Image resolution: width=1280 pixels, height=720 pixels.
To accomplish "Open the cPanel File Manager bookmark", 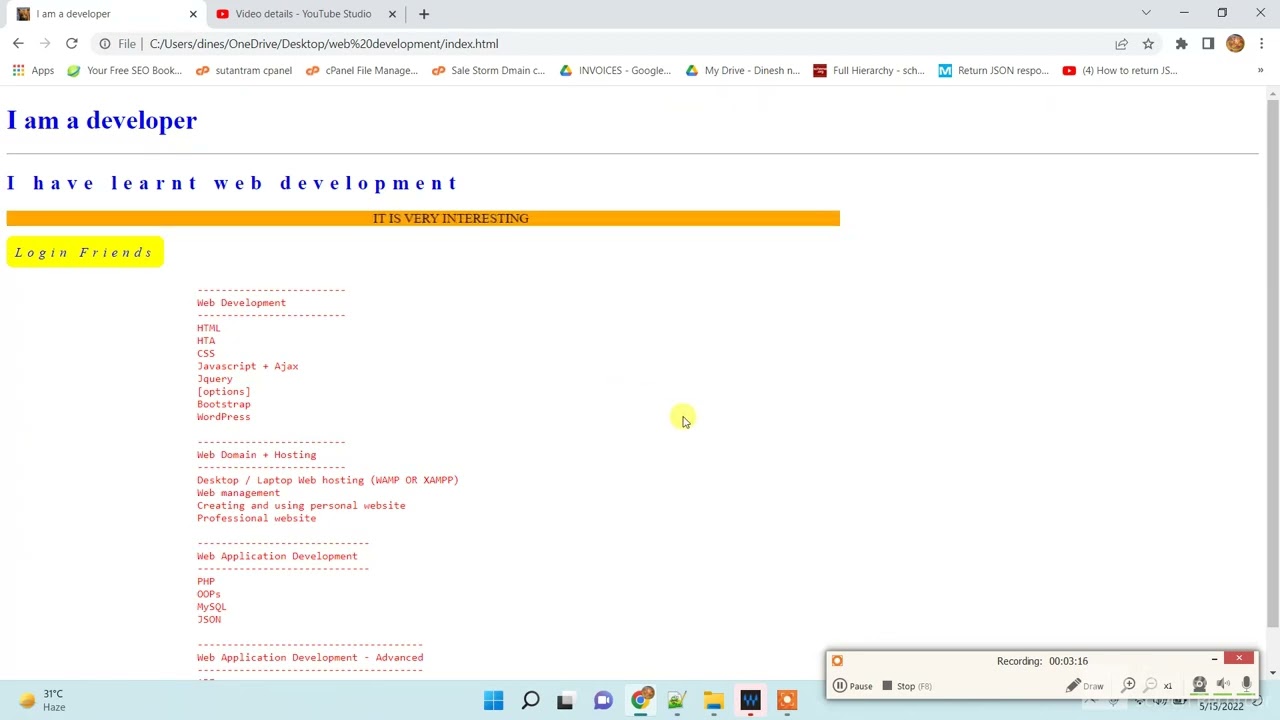I will (x=362, y=70).
